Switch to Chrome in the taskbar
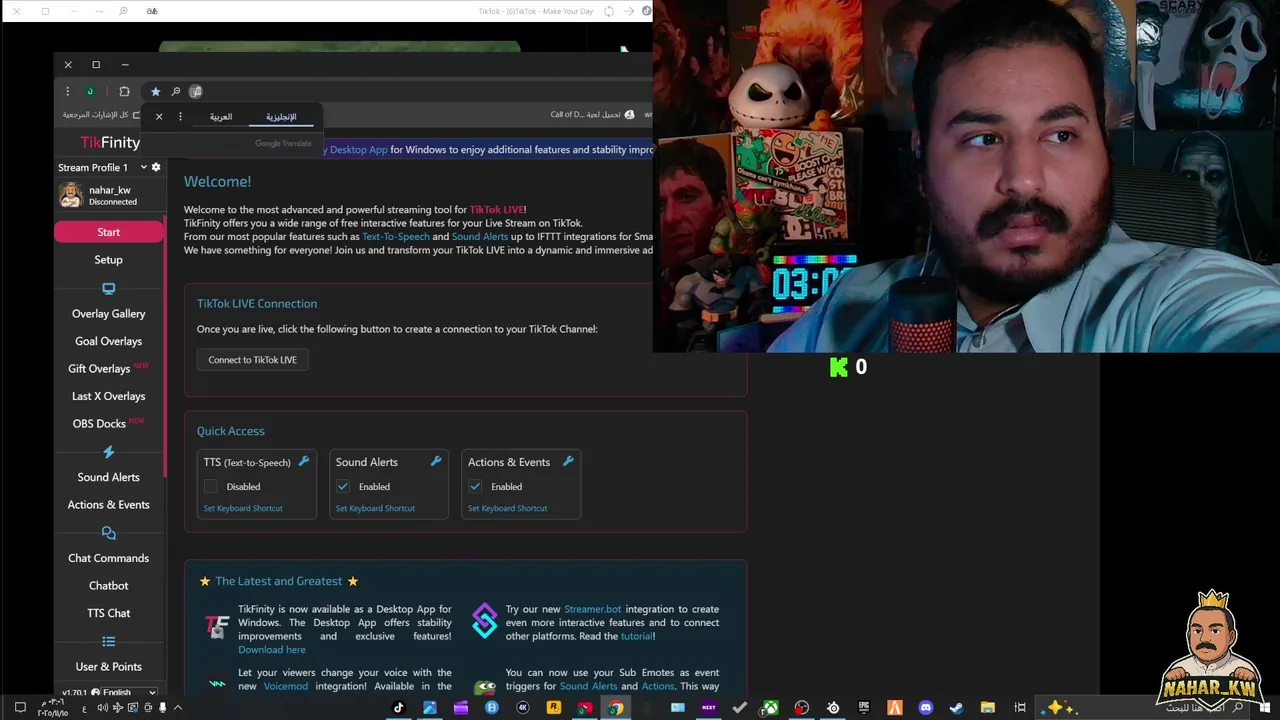Screen dimensions: 1280x720 616,708
